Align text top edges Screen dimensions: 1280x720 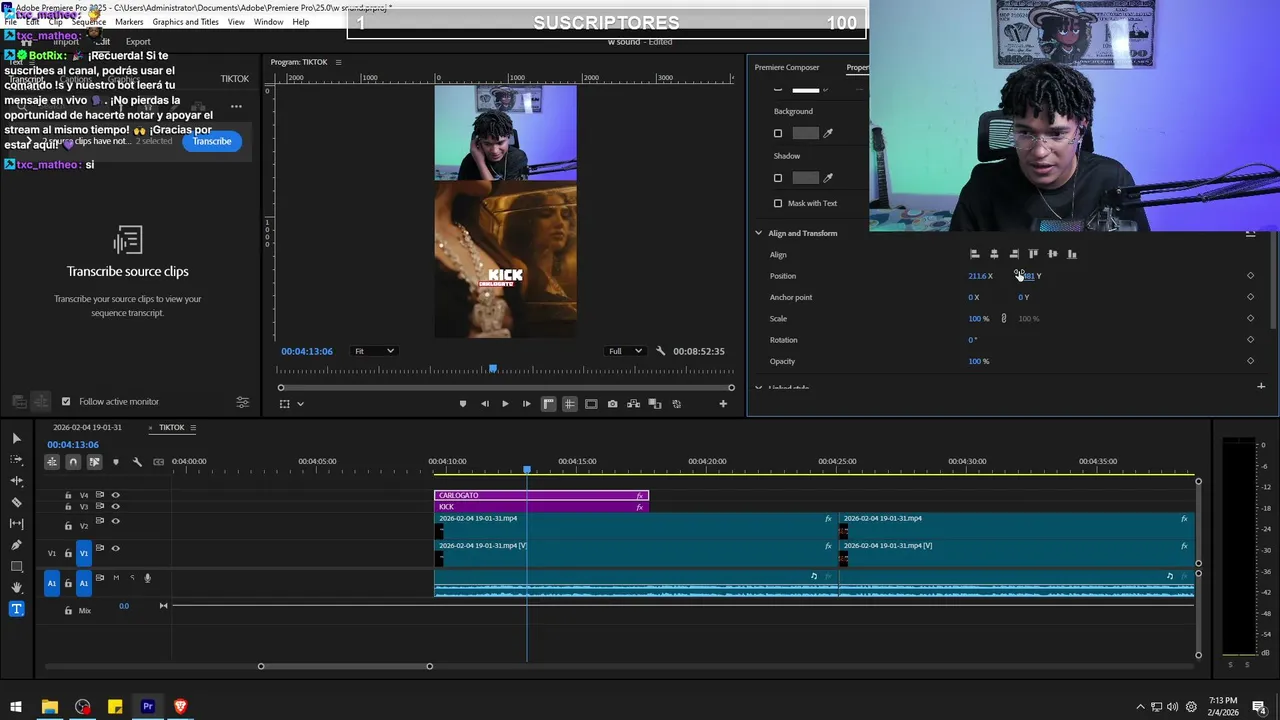tap(1033, 254)
